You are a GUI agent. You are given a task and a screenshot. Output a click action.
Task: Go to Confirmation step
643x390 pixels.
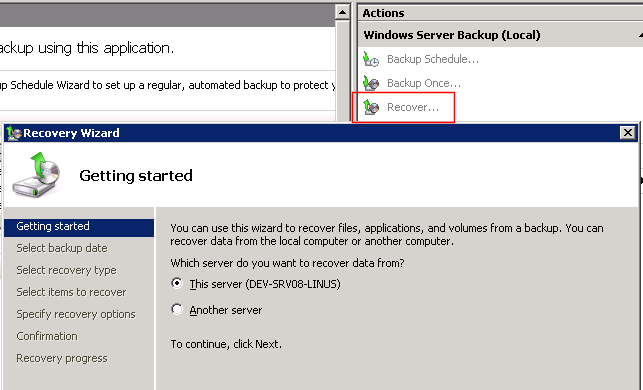click(47, 336)
